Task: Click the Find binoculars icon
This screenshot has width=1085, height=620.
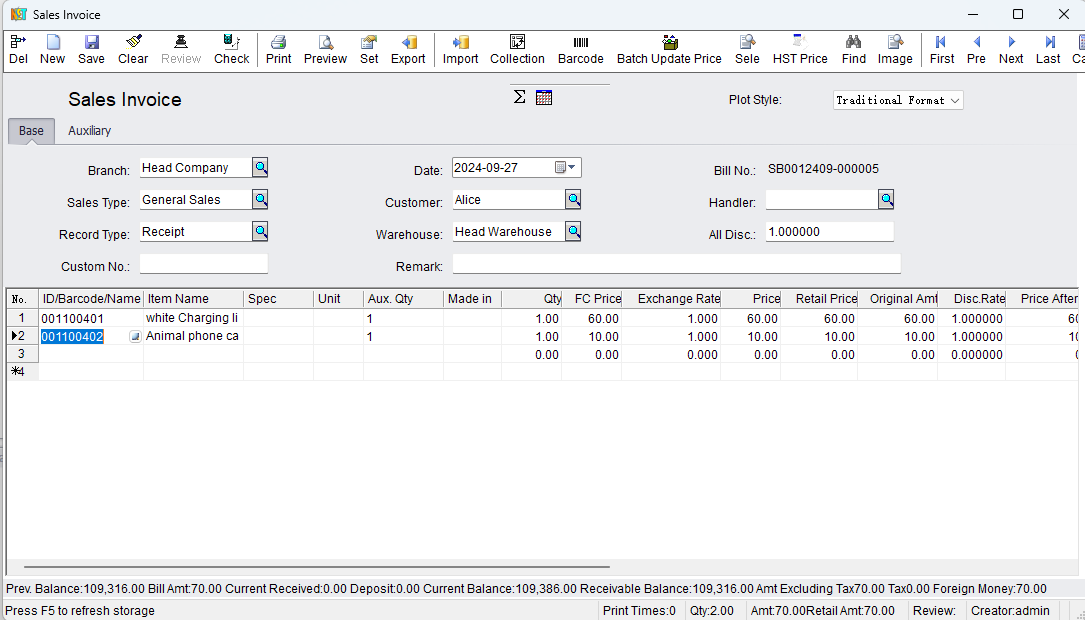Action: [853, 42]
